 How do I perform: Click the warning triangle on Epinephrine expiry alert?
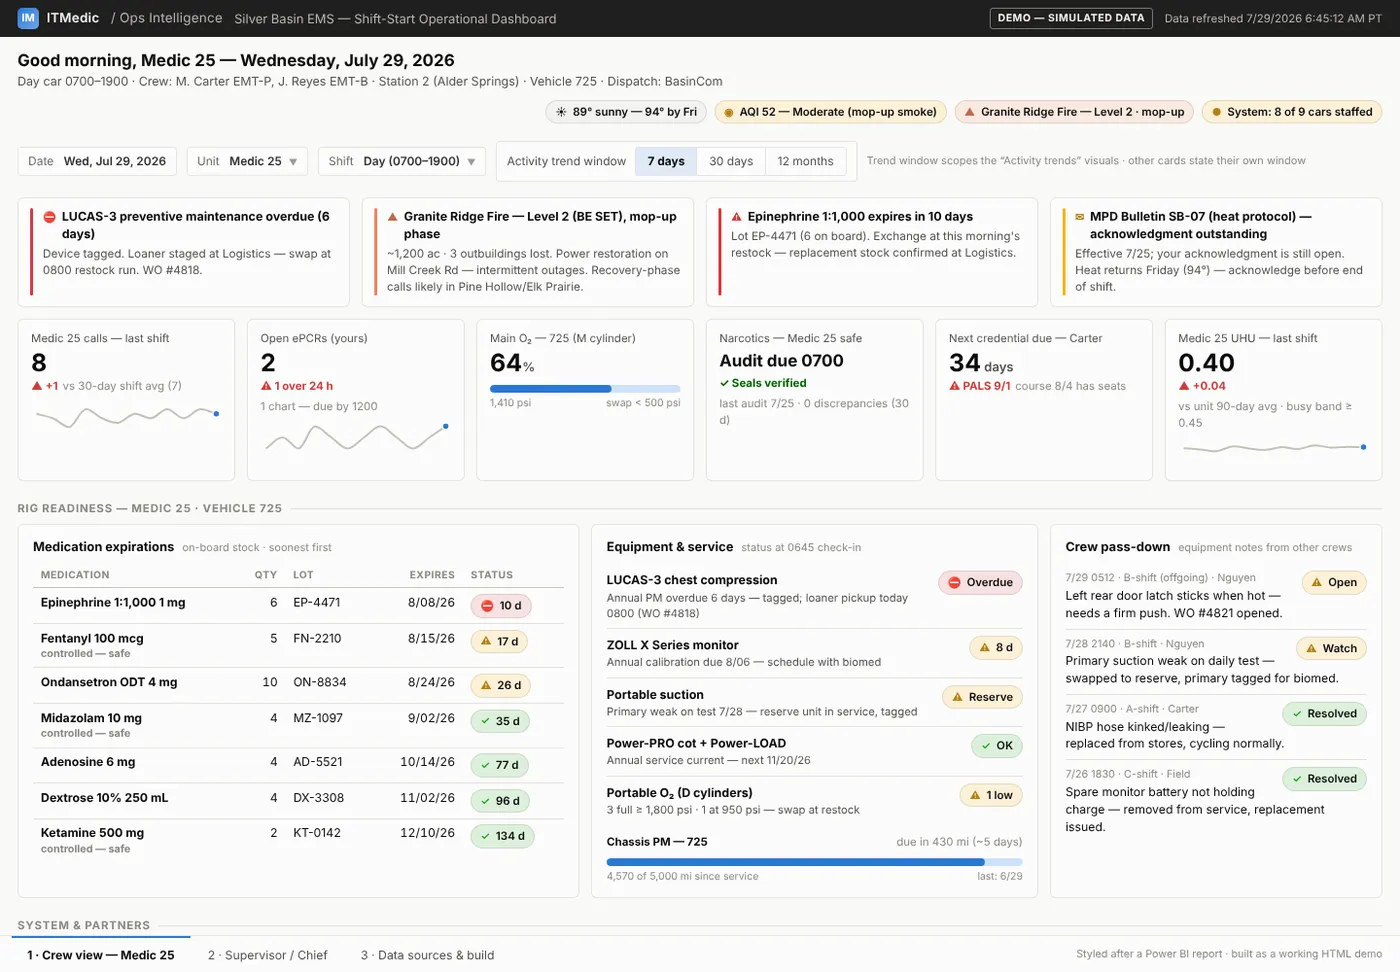736,216
